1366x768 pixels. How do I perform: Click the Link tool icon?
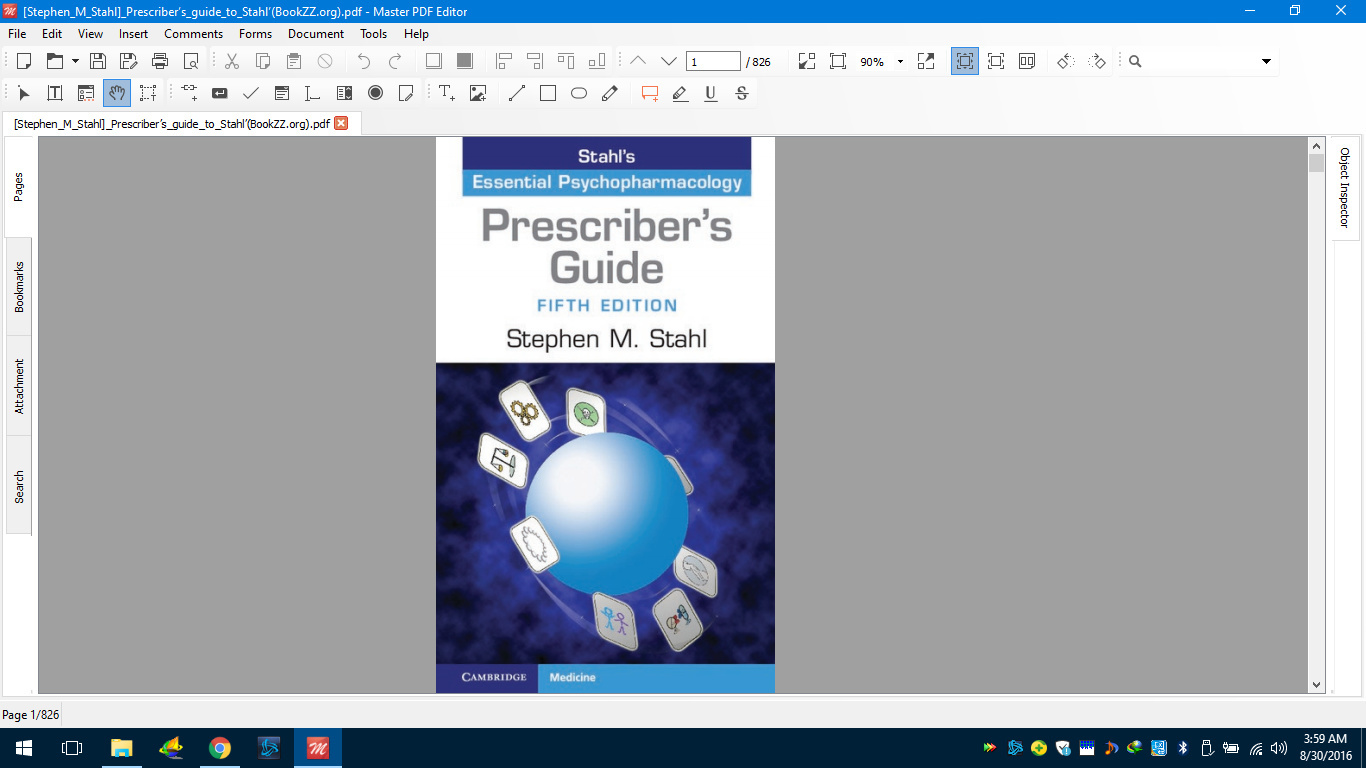(x=189, y=93)
